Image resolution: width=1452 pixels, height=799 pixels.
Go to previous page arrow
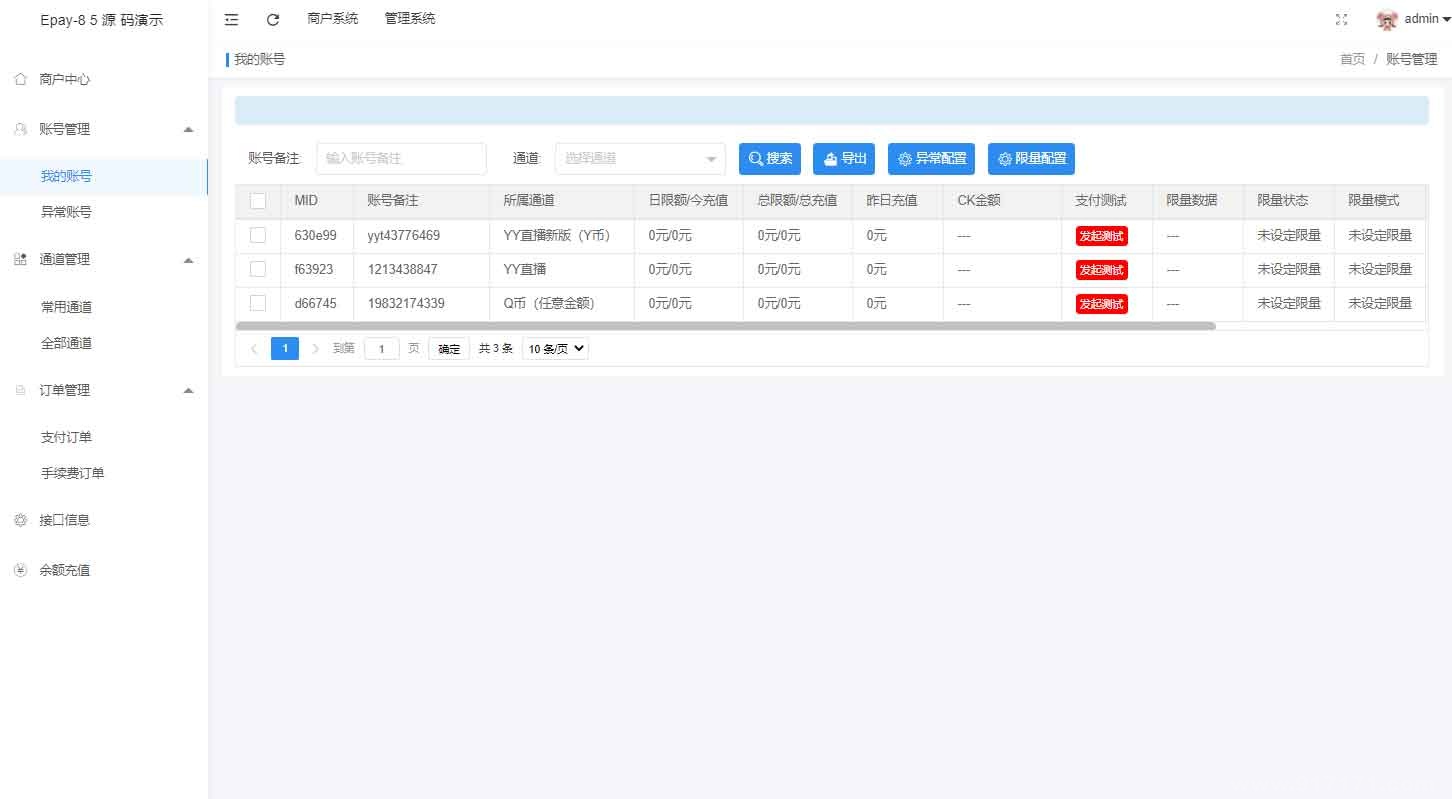click(254, 348)
